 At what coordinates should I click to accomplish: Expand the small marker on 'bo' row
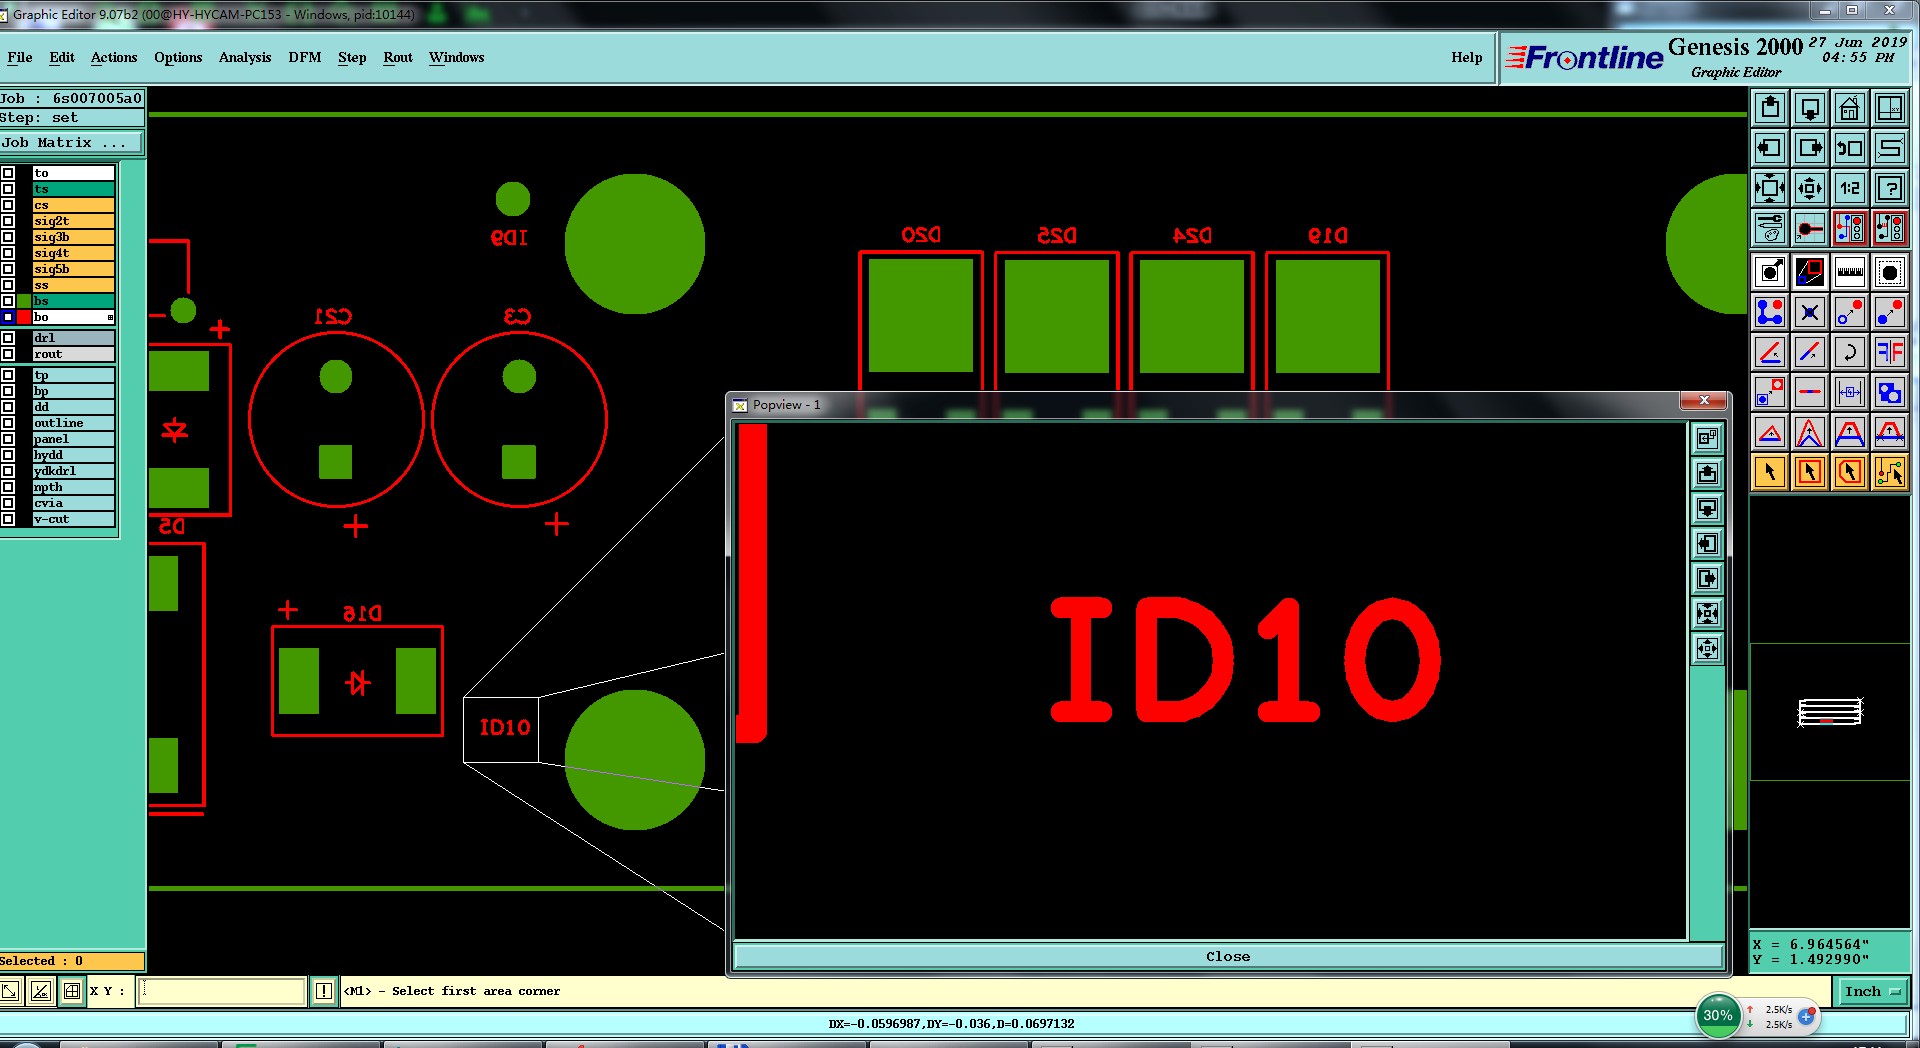110,317
